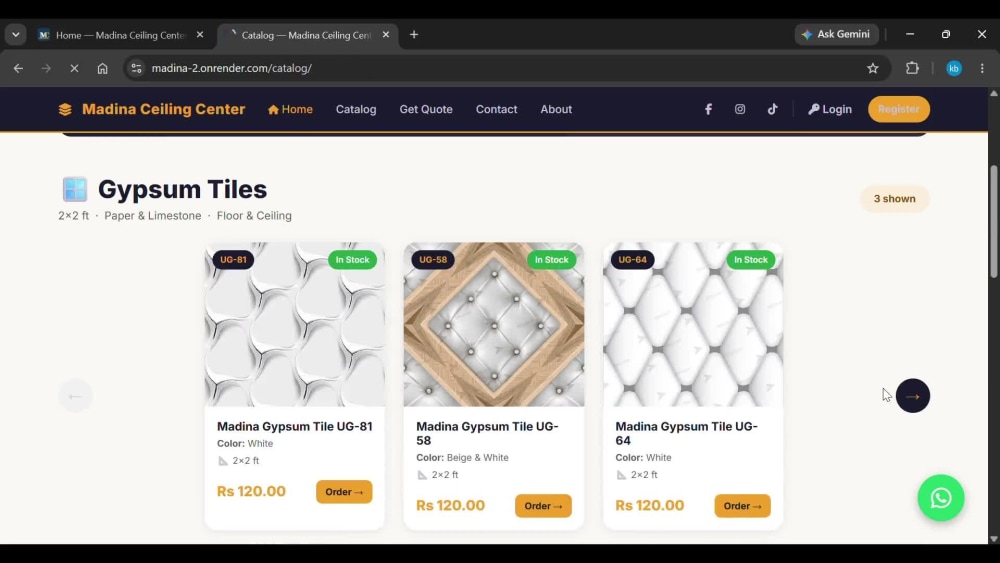1000x563 pixels.
Task: Open a new browser tab
Action: pyautogui.click(x=414, y=34)
